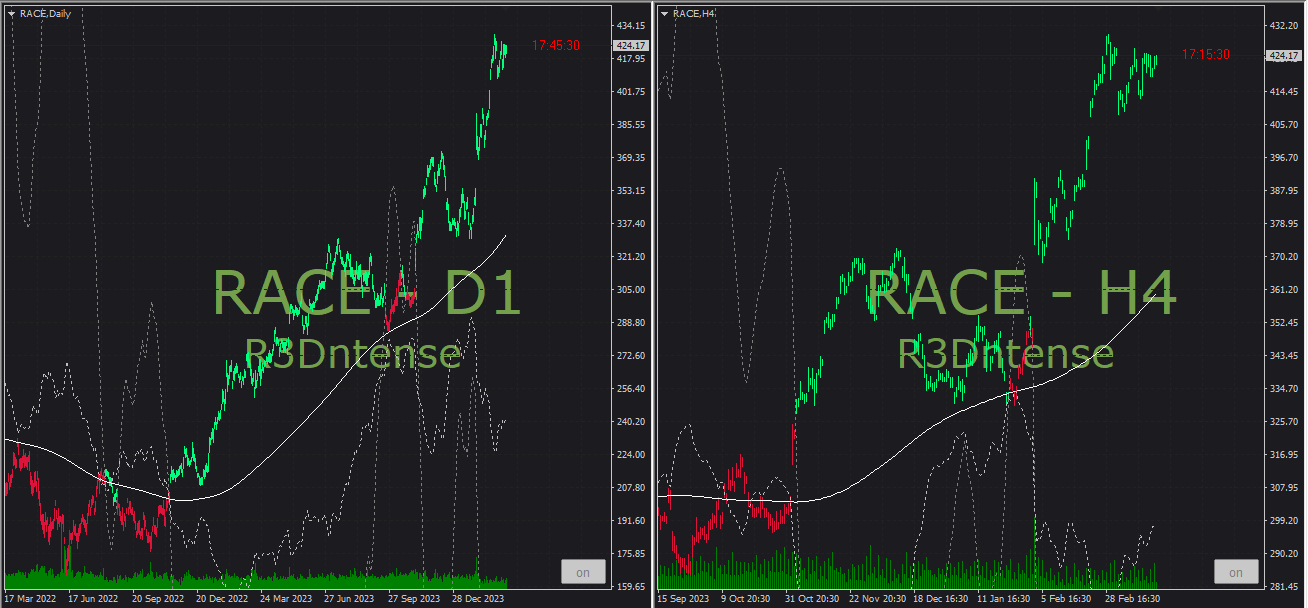Click the 353.15 price axis label
The image size is (1308, 608).
(x=630, y=190)
